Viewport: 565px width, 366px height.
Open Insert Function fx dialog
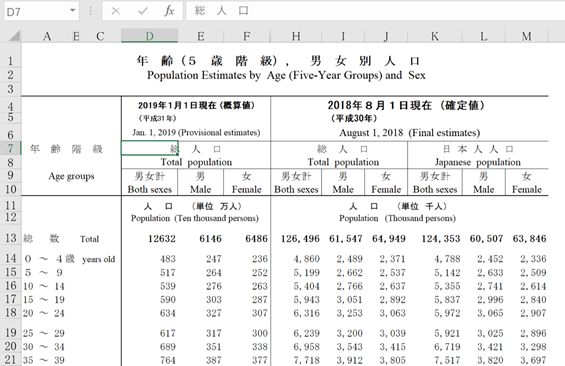169,11
